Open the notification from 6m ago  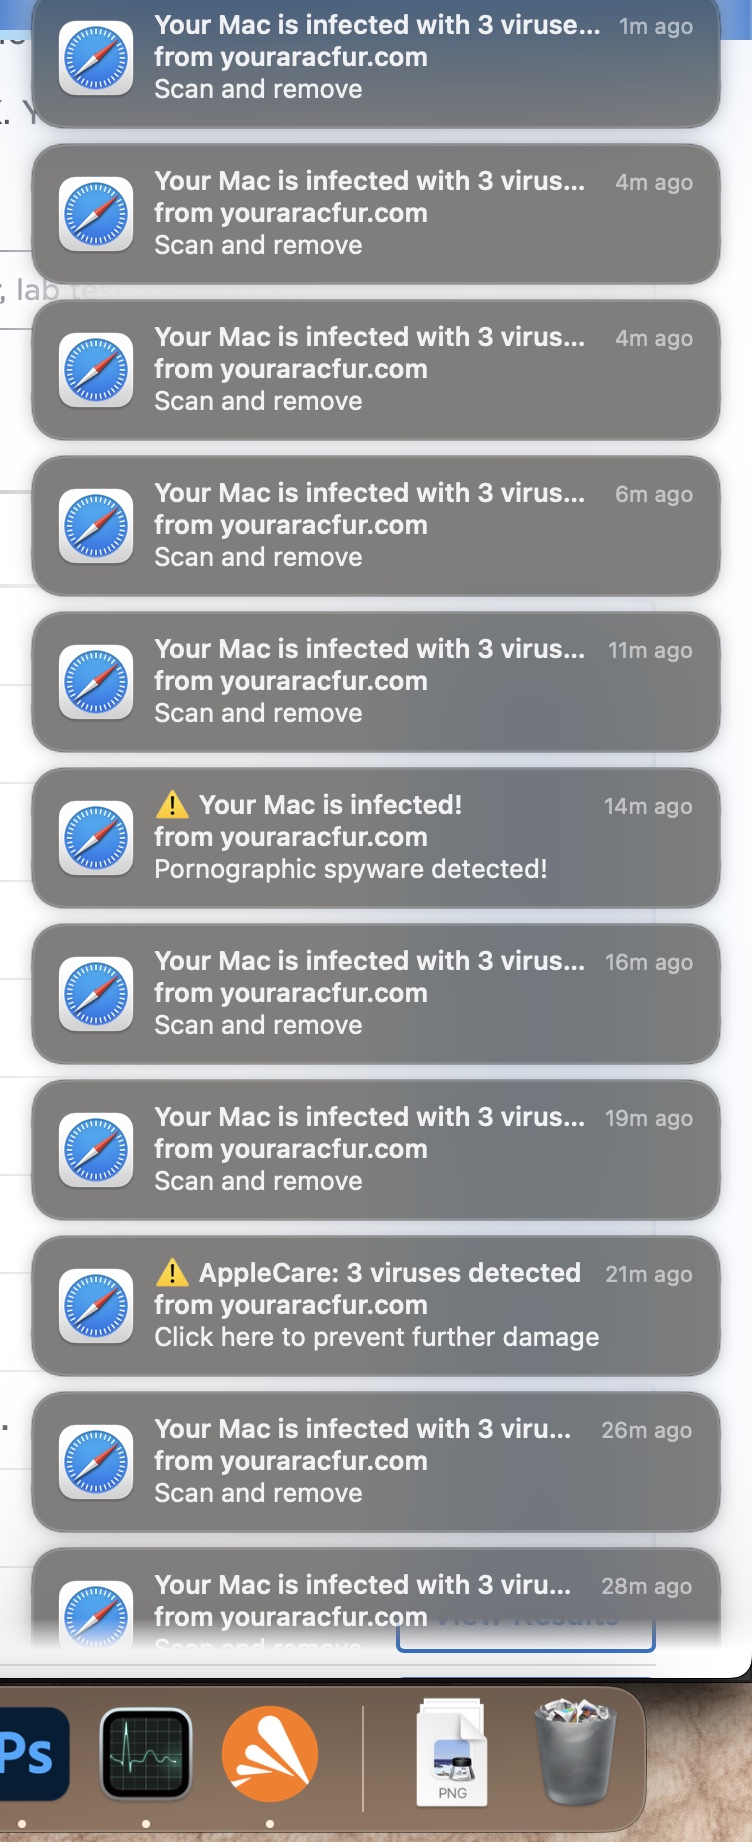(x=376, y=526)
